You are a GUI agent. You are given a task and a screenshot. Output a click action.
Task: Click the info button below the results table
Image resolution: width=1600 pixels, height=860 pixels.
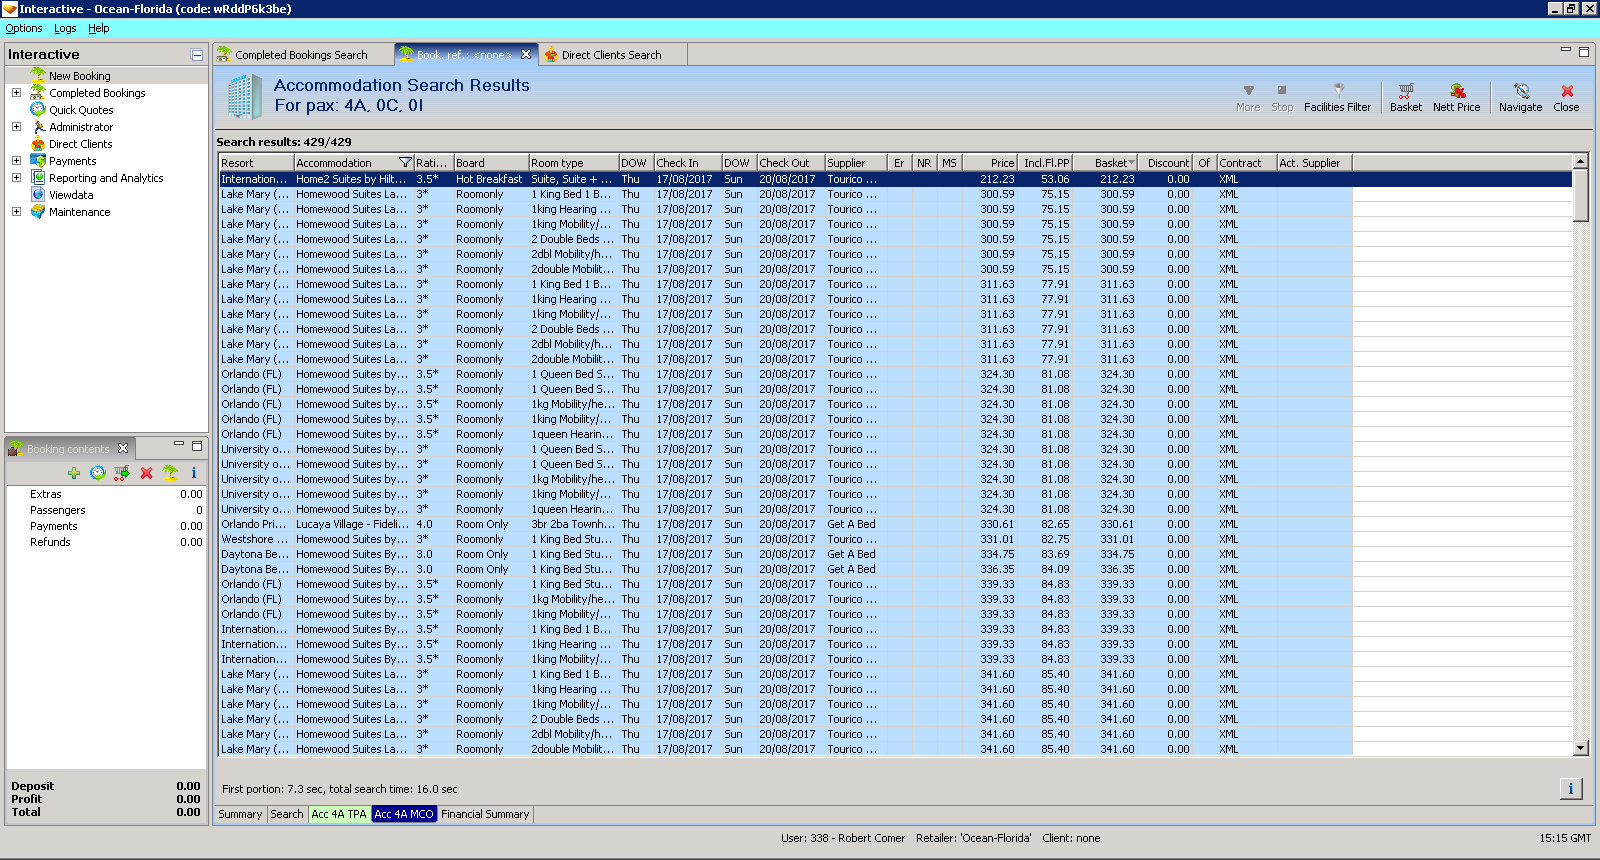click(x=1571, y=789)
